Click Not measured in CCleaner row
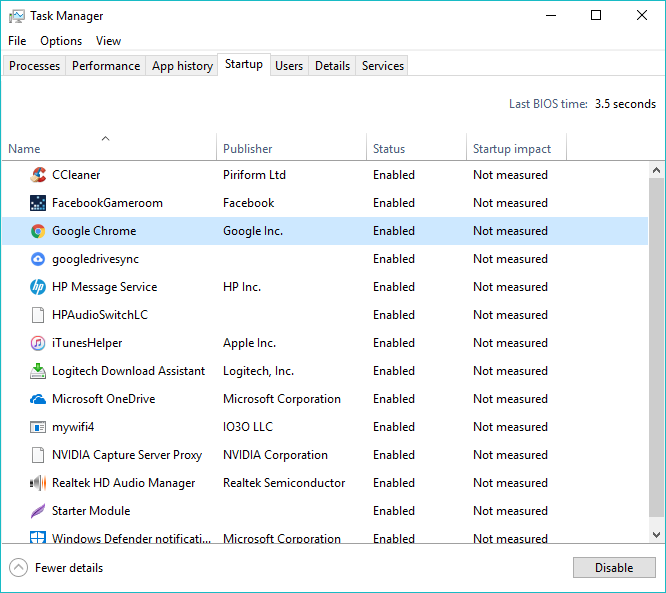Viewport: 666px width, 593px height. tap(510, 175)
